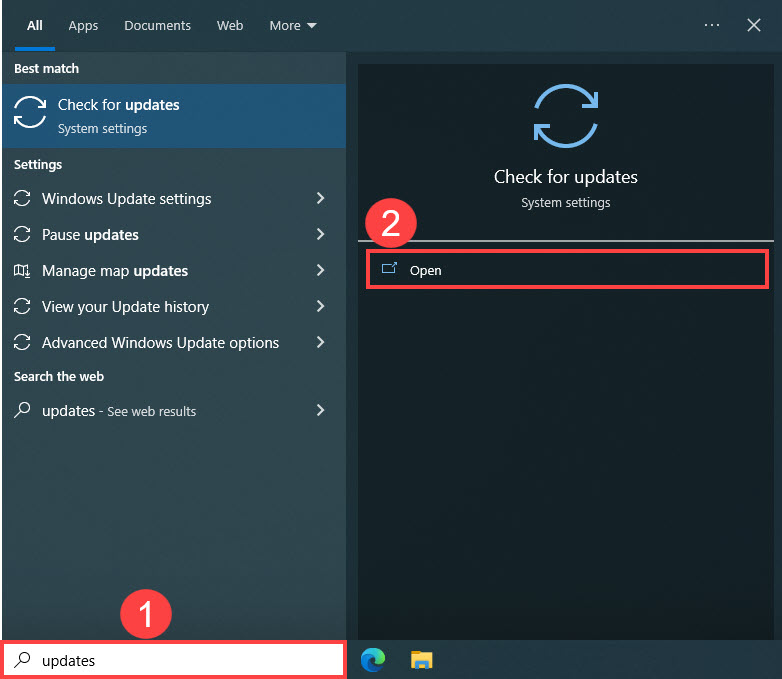
Task: Click the Settings section heading
Action: 38,165
